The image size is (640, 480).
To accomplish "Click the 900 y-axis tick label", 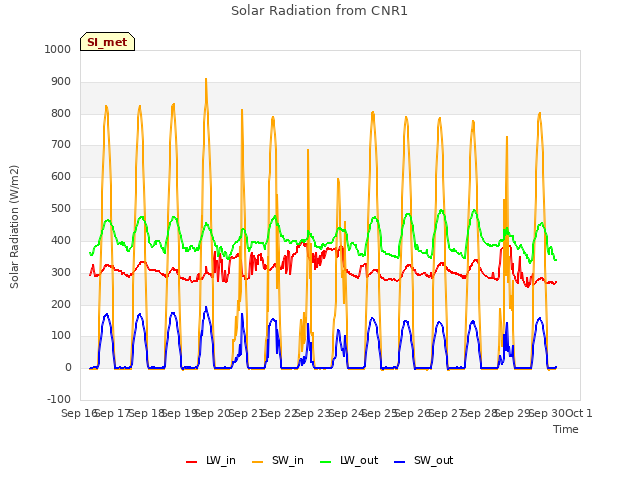I will point(61,82).
